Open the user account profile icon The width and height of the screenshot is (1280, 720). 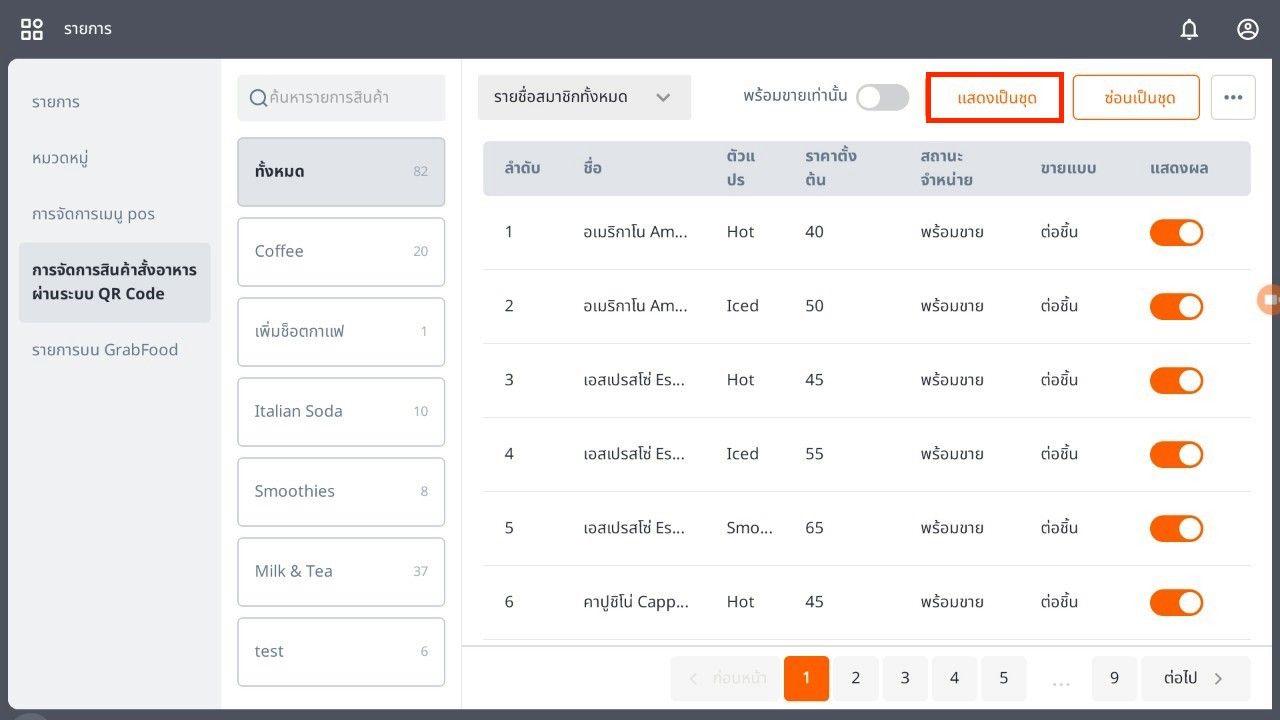click(x=1247, y=29)
